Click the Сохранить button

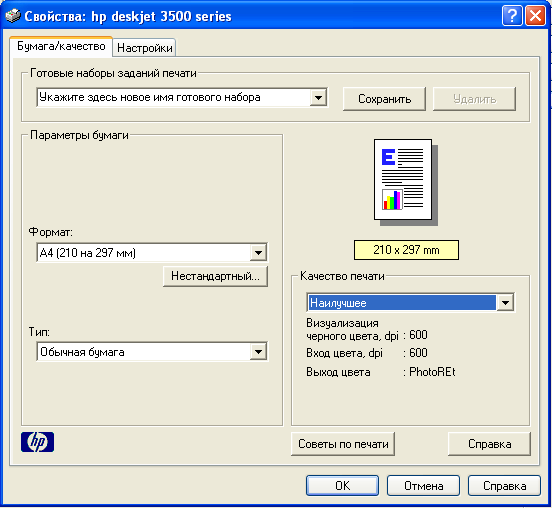pyautogui.click(x=384, y=99)
